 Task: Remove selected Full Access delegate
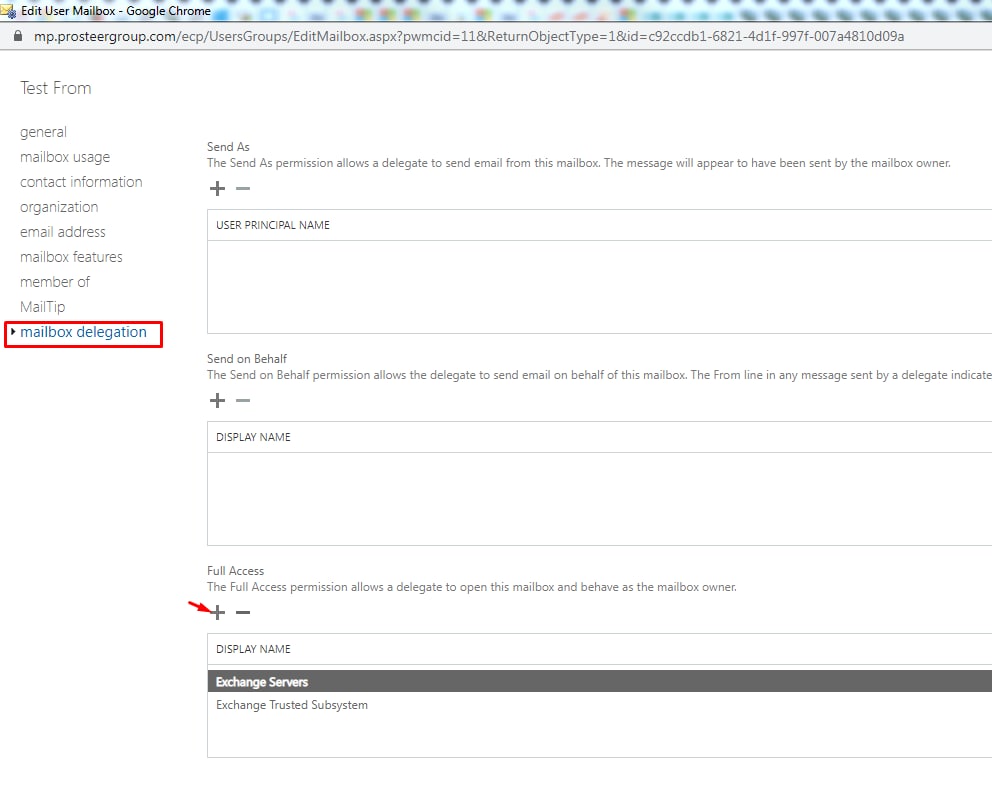(243, 612)
